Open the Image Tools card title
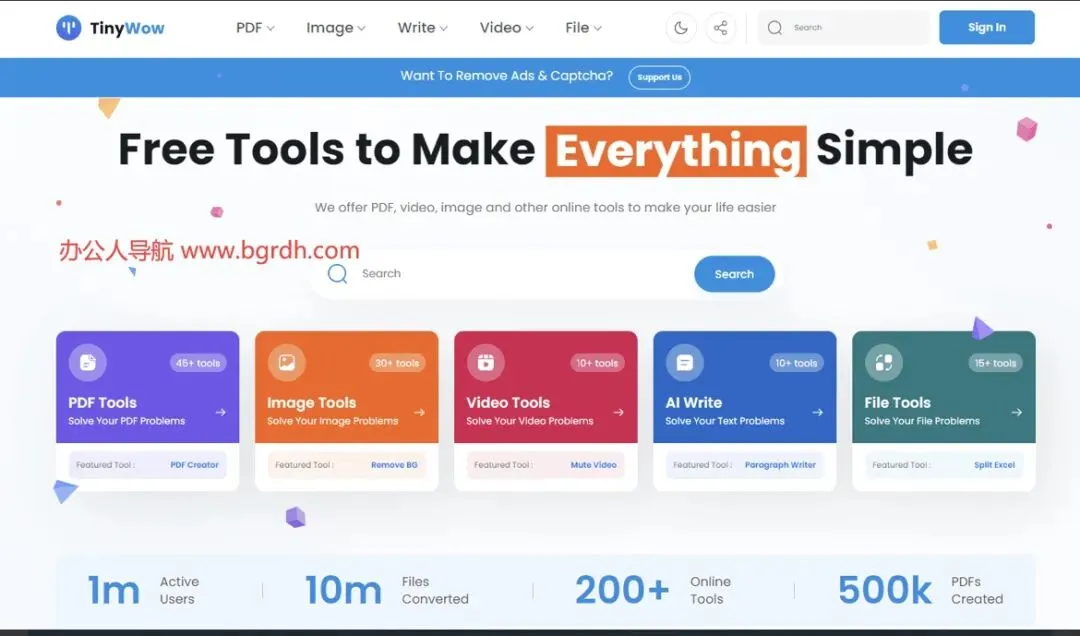The width and height of the screenshot is (1080, 636). [311, 402]
